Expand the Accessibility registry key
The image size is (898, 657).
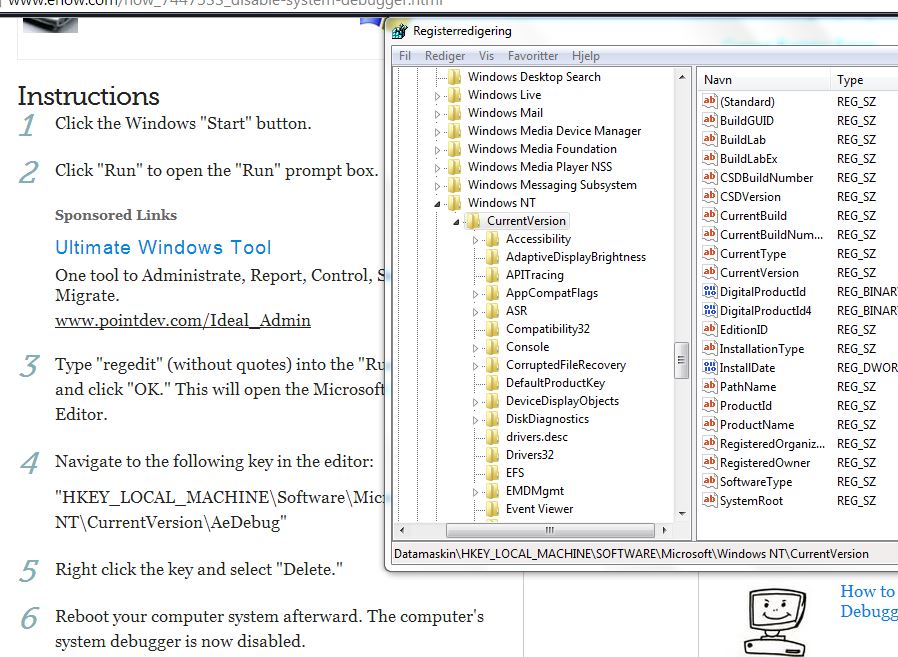[x=475, y=239]
